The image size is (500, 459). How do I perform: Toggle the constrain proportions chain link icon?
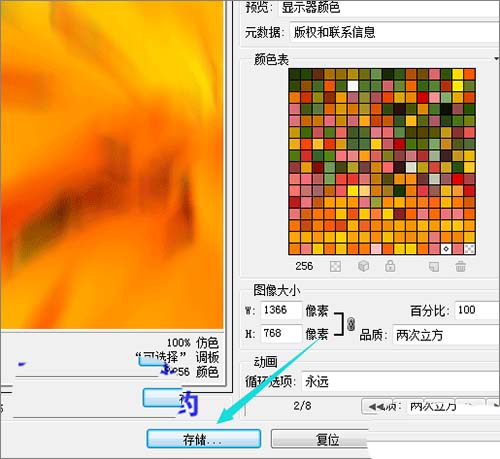pos(351,324)
